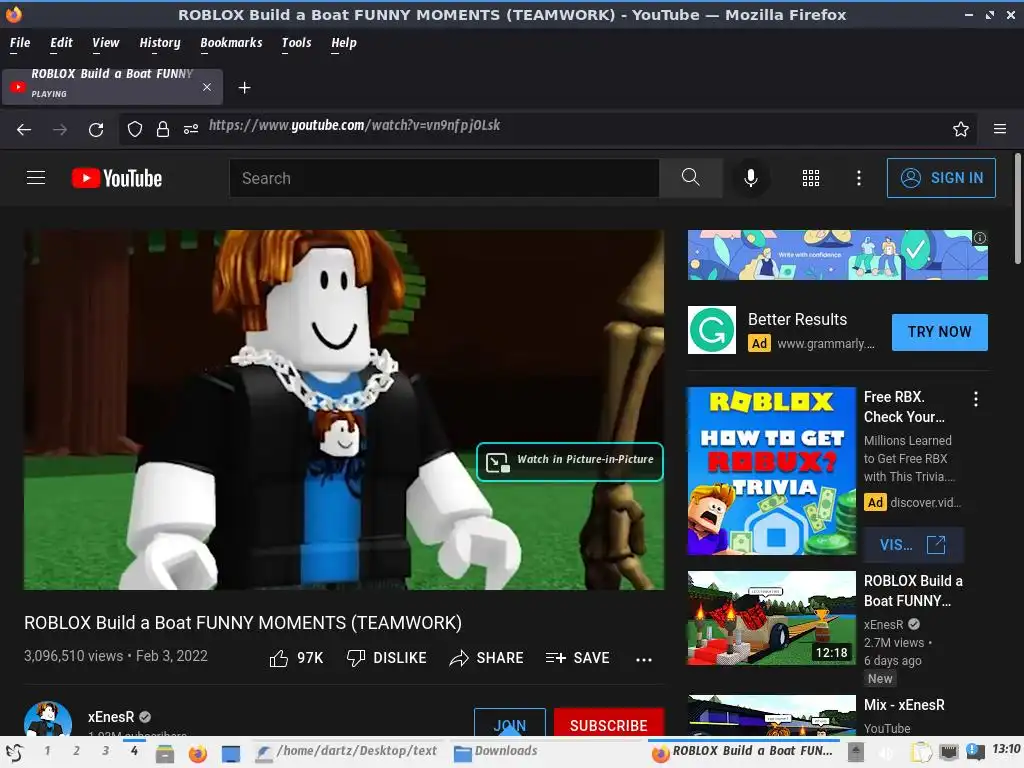The height and width of the screenshot is (768, 1024).
Task: Click the SHARE arrow button
Action: 487,658
